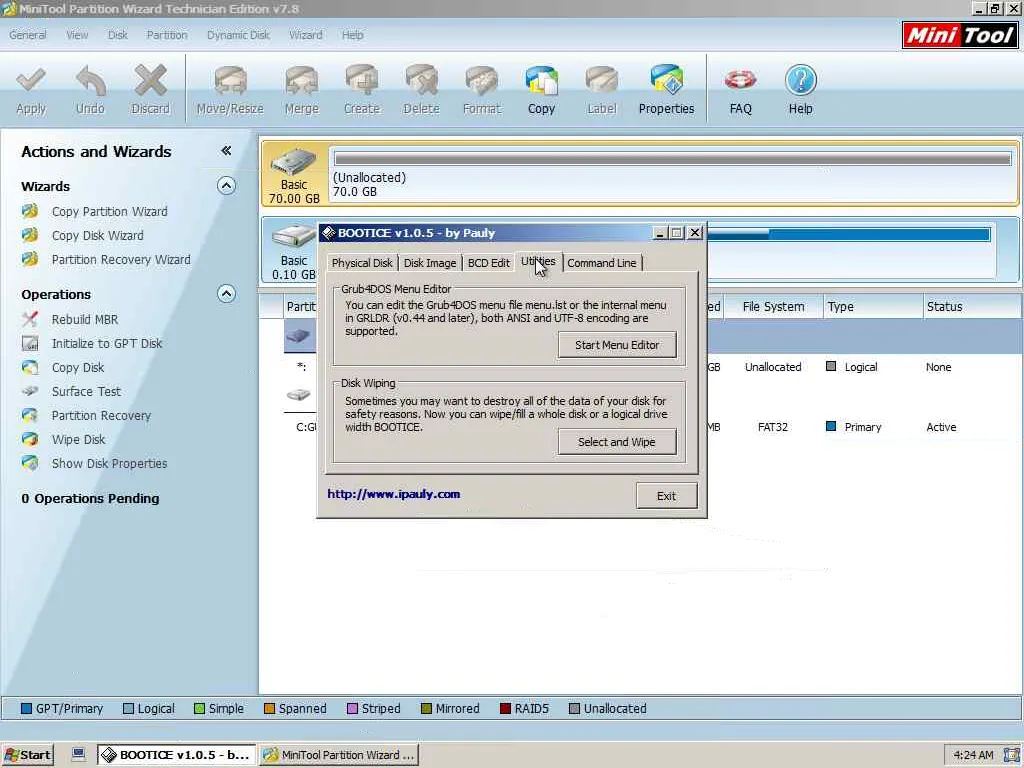Select the Merge partition tool
Screen dimensions: 1024x768
302,91
